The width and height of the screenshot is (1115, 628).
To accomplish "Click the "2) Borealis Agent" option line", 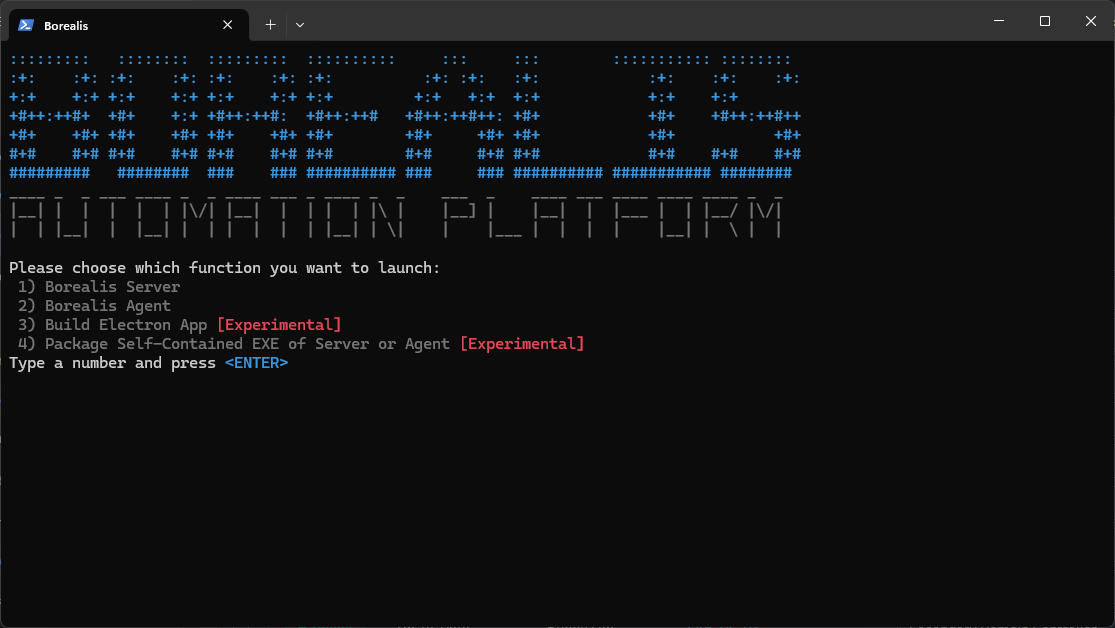I will click(95, 306).
